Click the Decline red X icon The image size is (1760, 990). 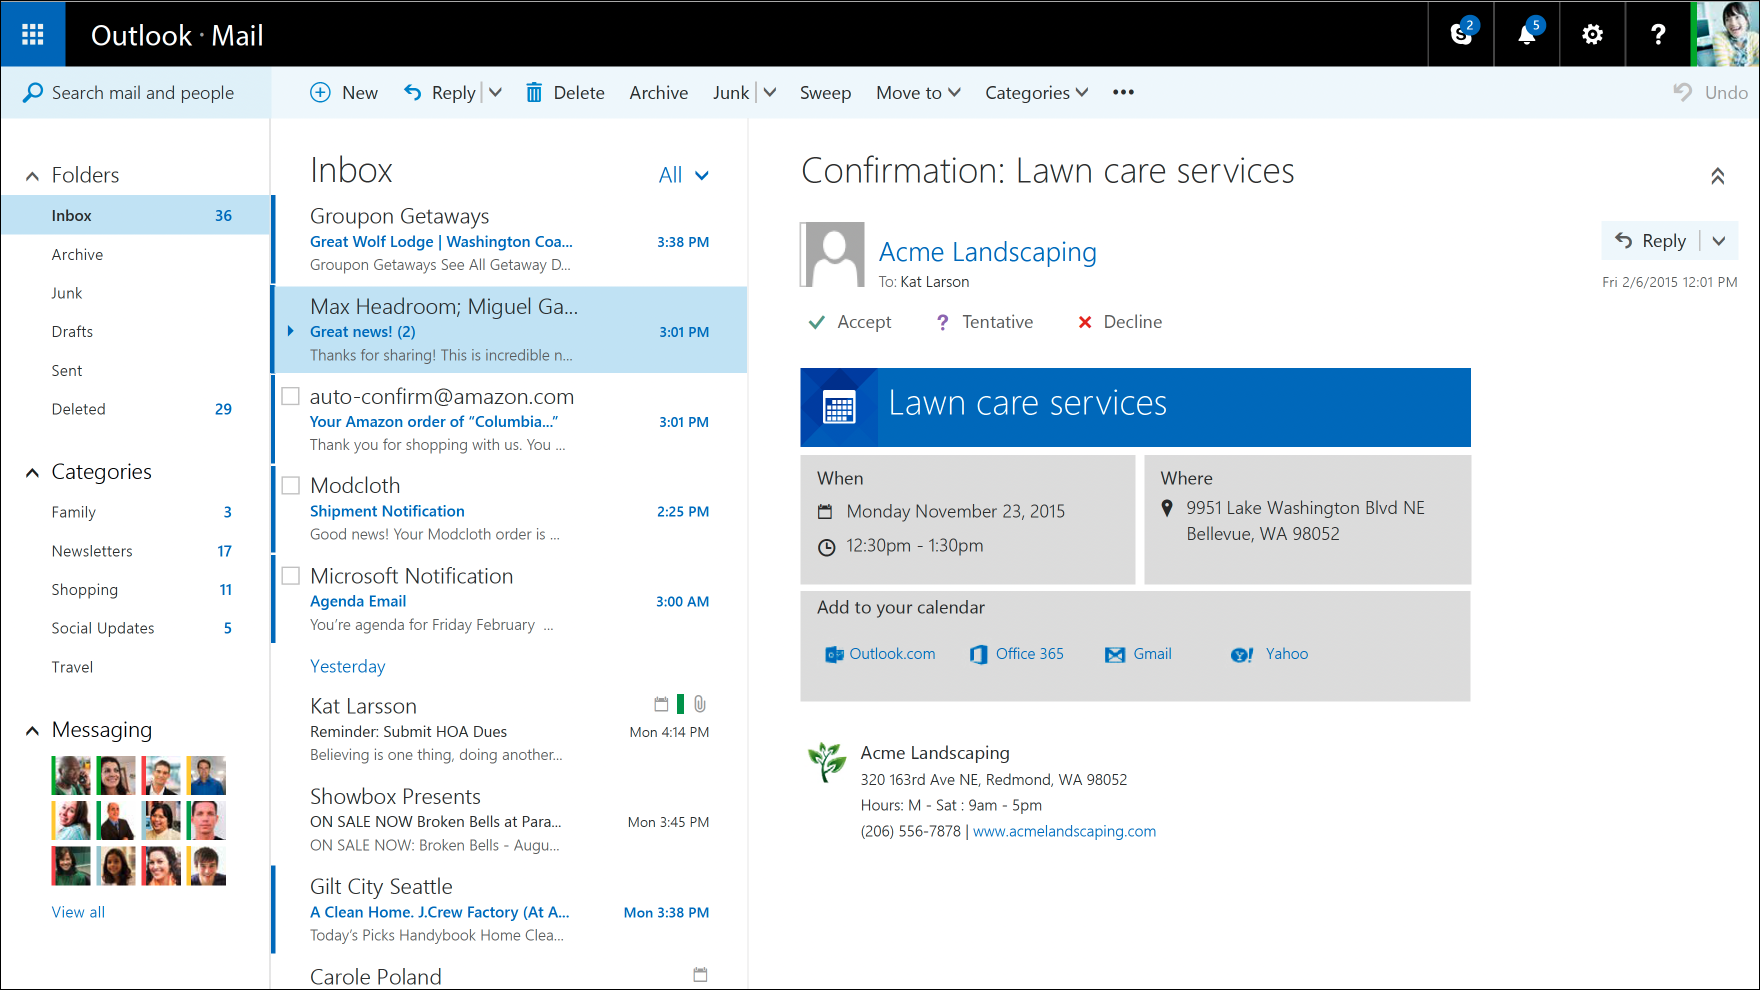(1085, 322)
